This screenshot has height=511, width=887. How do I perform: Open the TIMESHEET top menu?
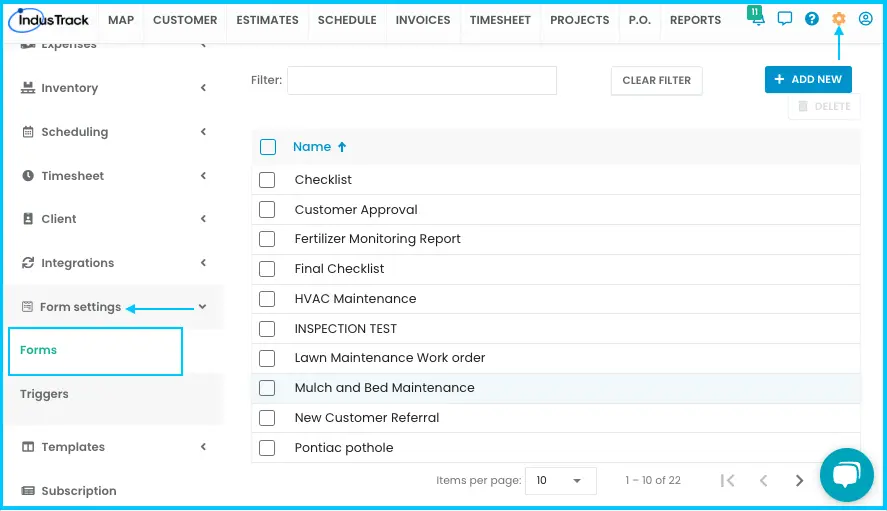[x=500, y=20]
